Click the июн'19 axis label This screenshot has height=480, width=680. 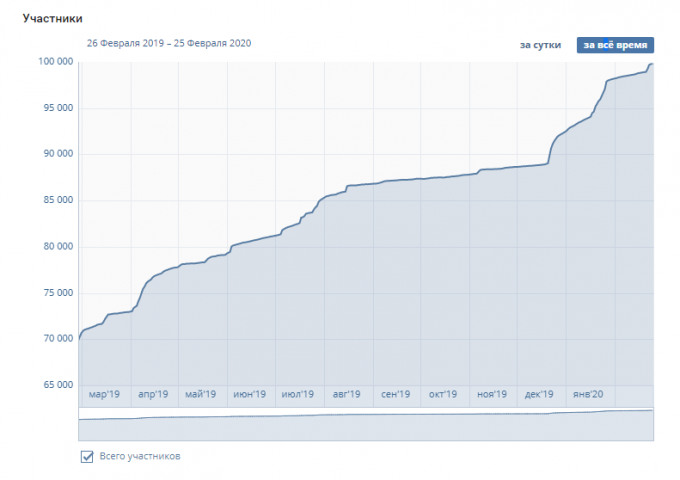(249, 395)
